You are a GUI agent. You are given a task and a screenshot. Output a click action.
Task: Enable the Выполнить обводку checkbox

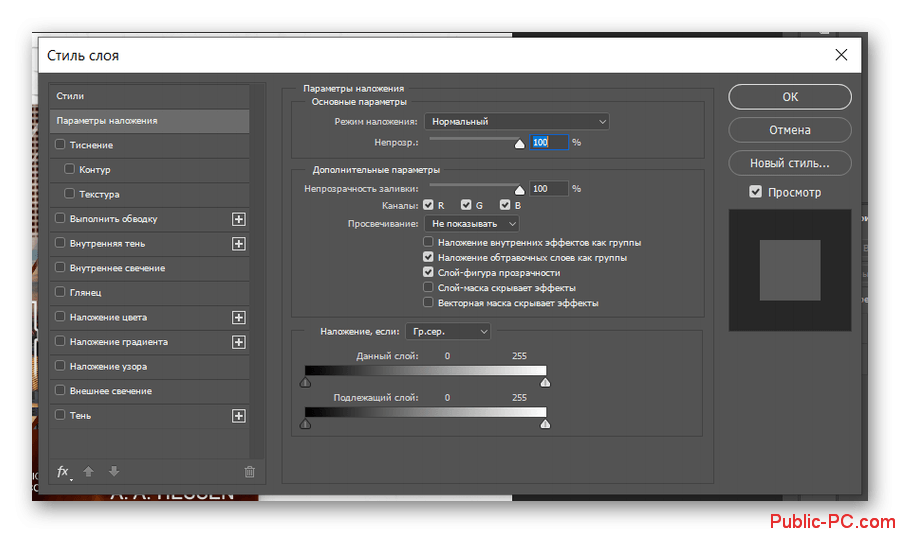tap(60, 218)
